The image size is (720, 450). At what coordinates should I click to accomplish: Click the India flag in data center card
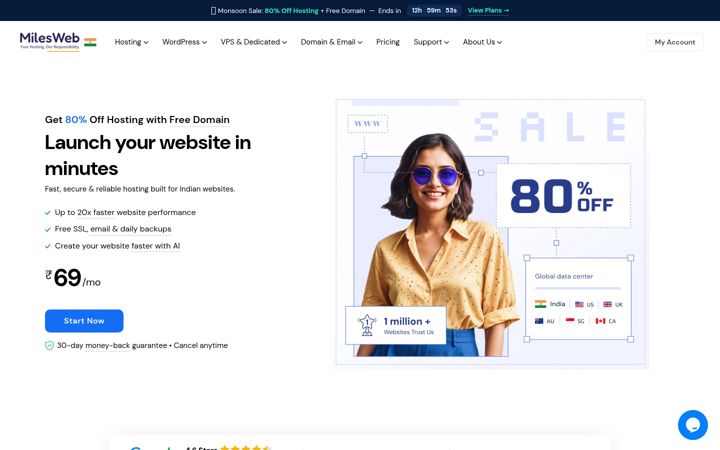[540, 304]
